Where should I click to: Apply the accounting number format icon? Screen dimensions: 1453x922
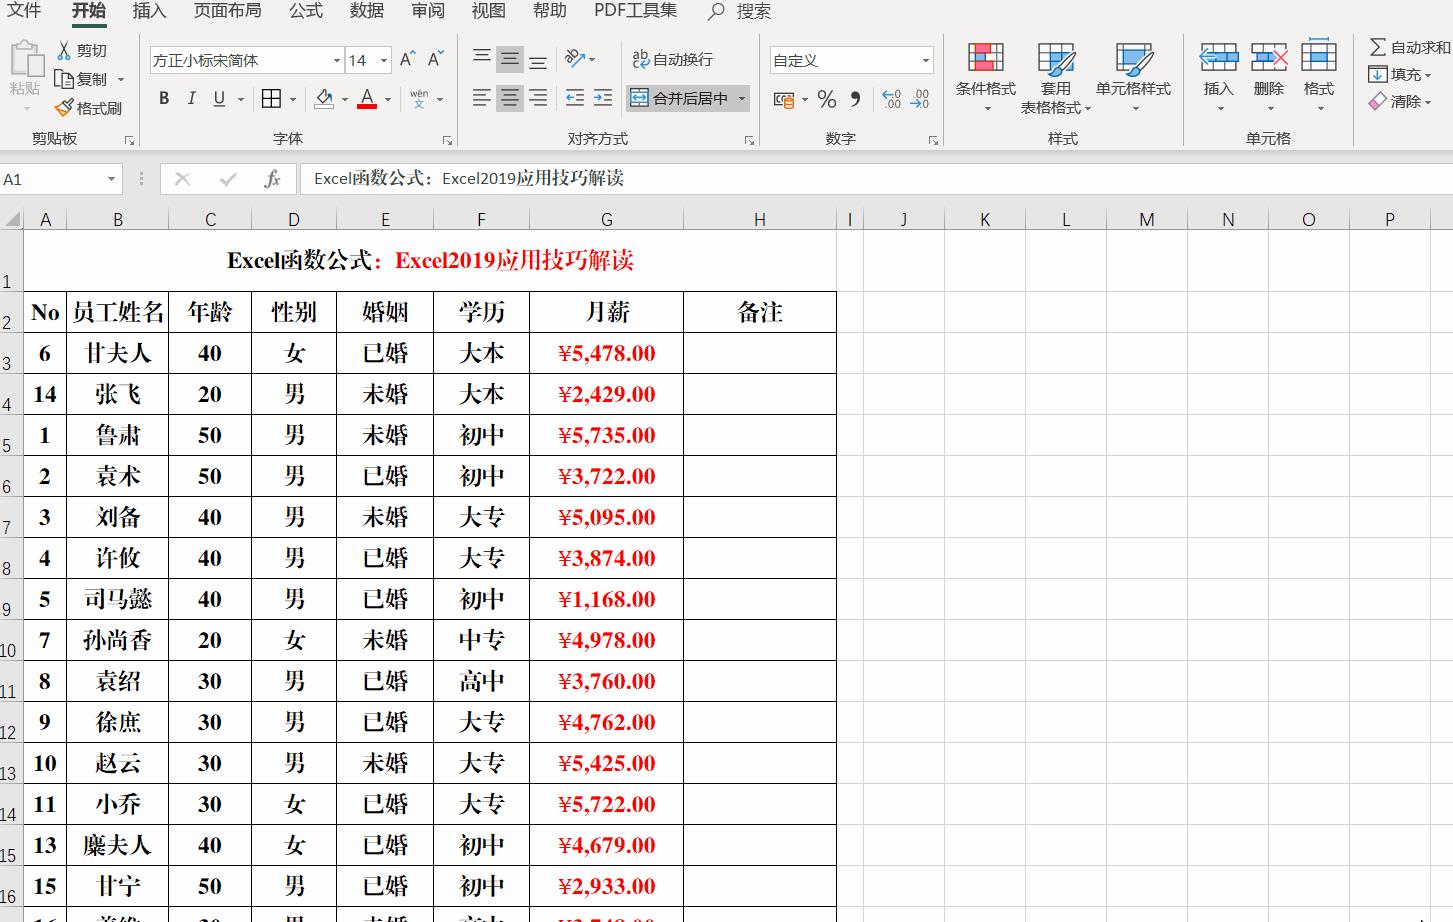(784, 99)
